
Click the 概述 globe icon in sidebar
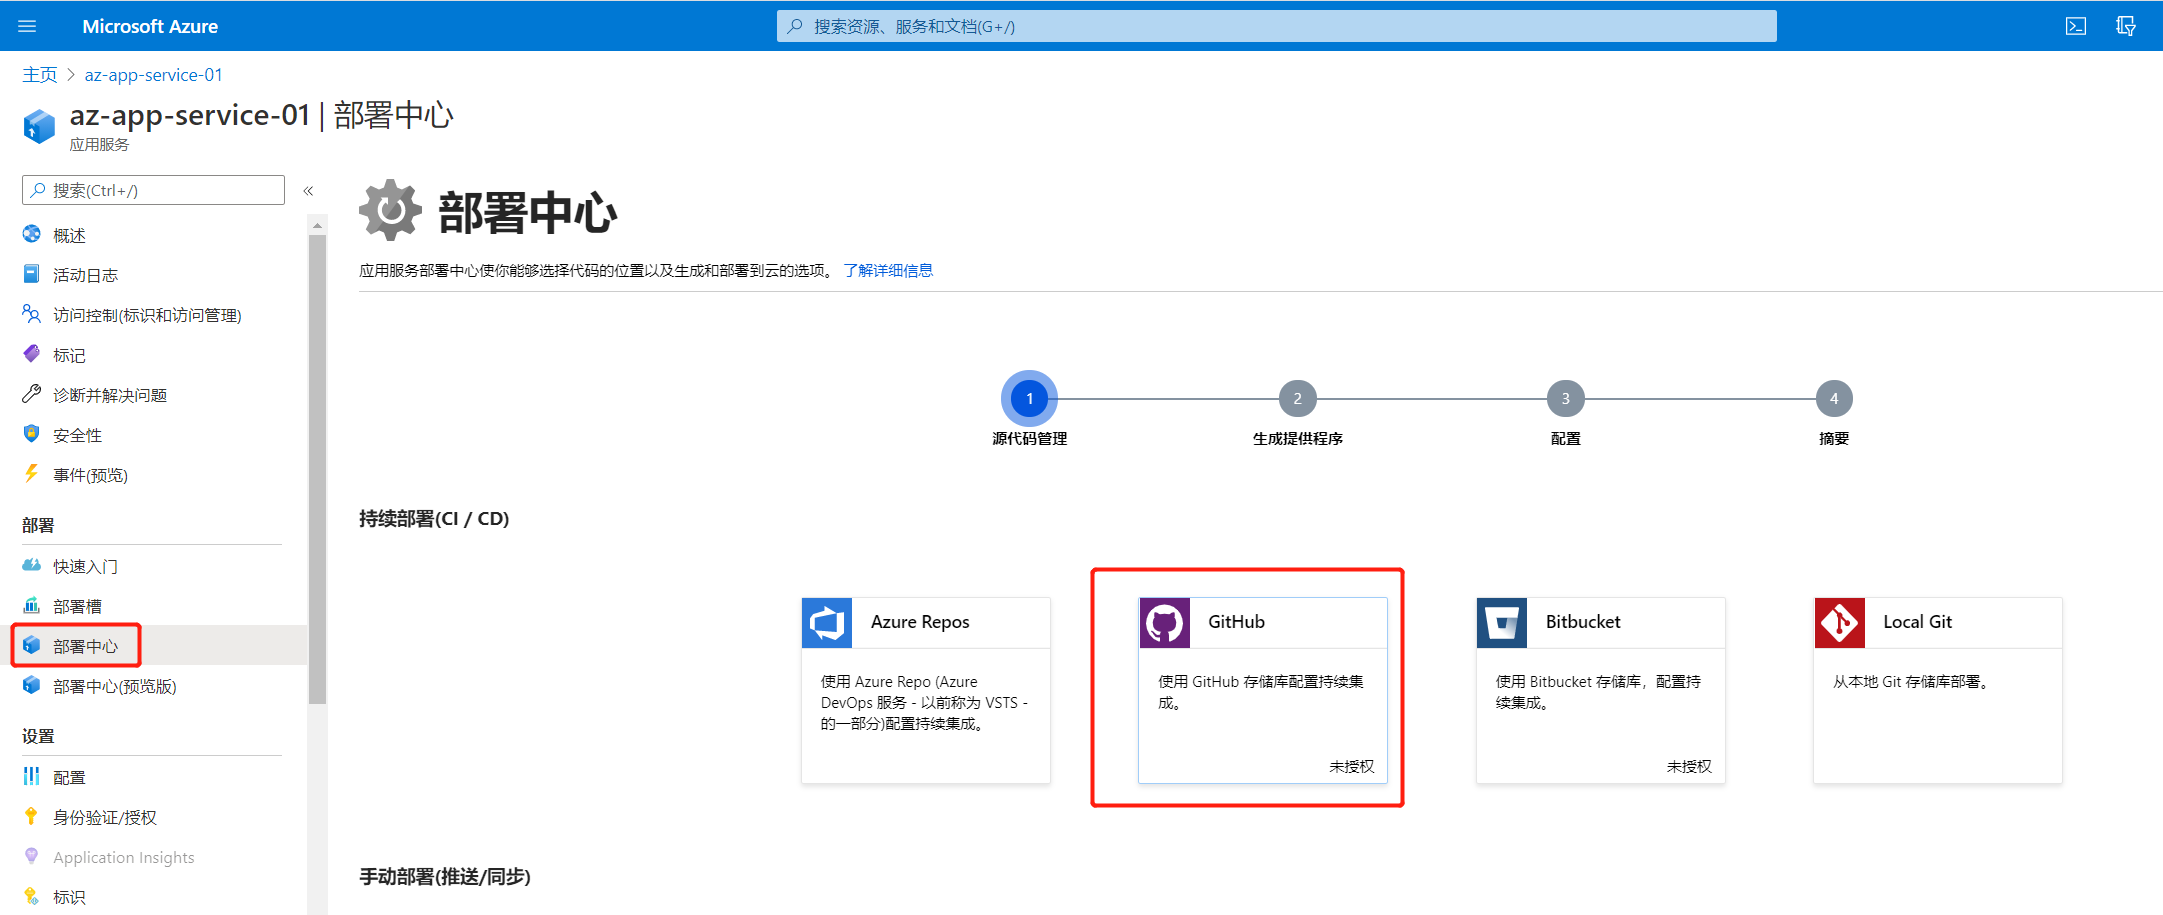click(x=32, y=234)
